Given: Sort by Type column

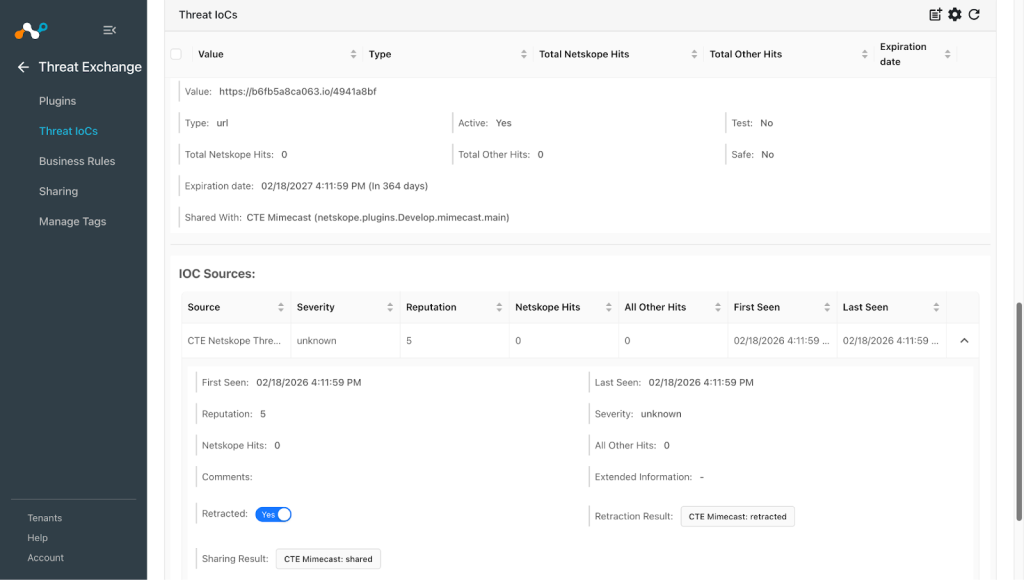Looking at the screenshot, I should pyautogui.click(x=524, y=54).
